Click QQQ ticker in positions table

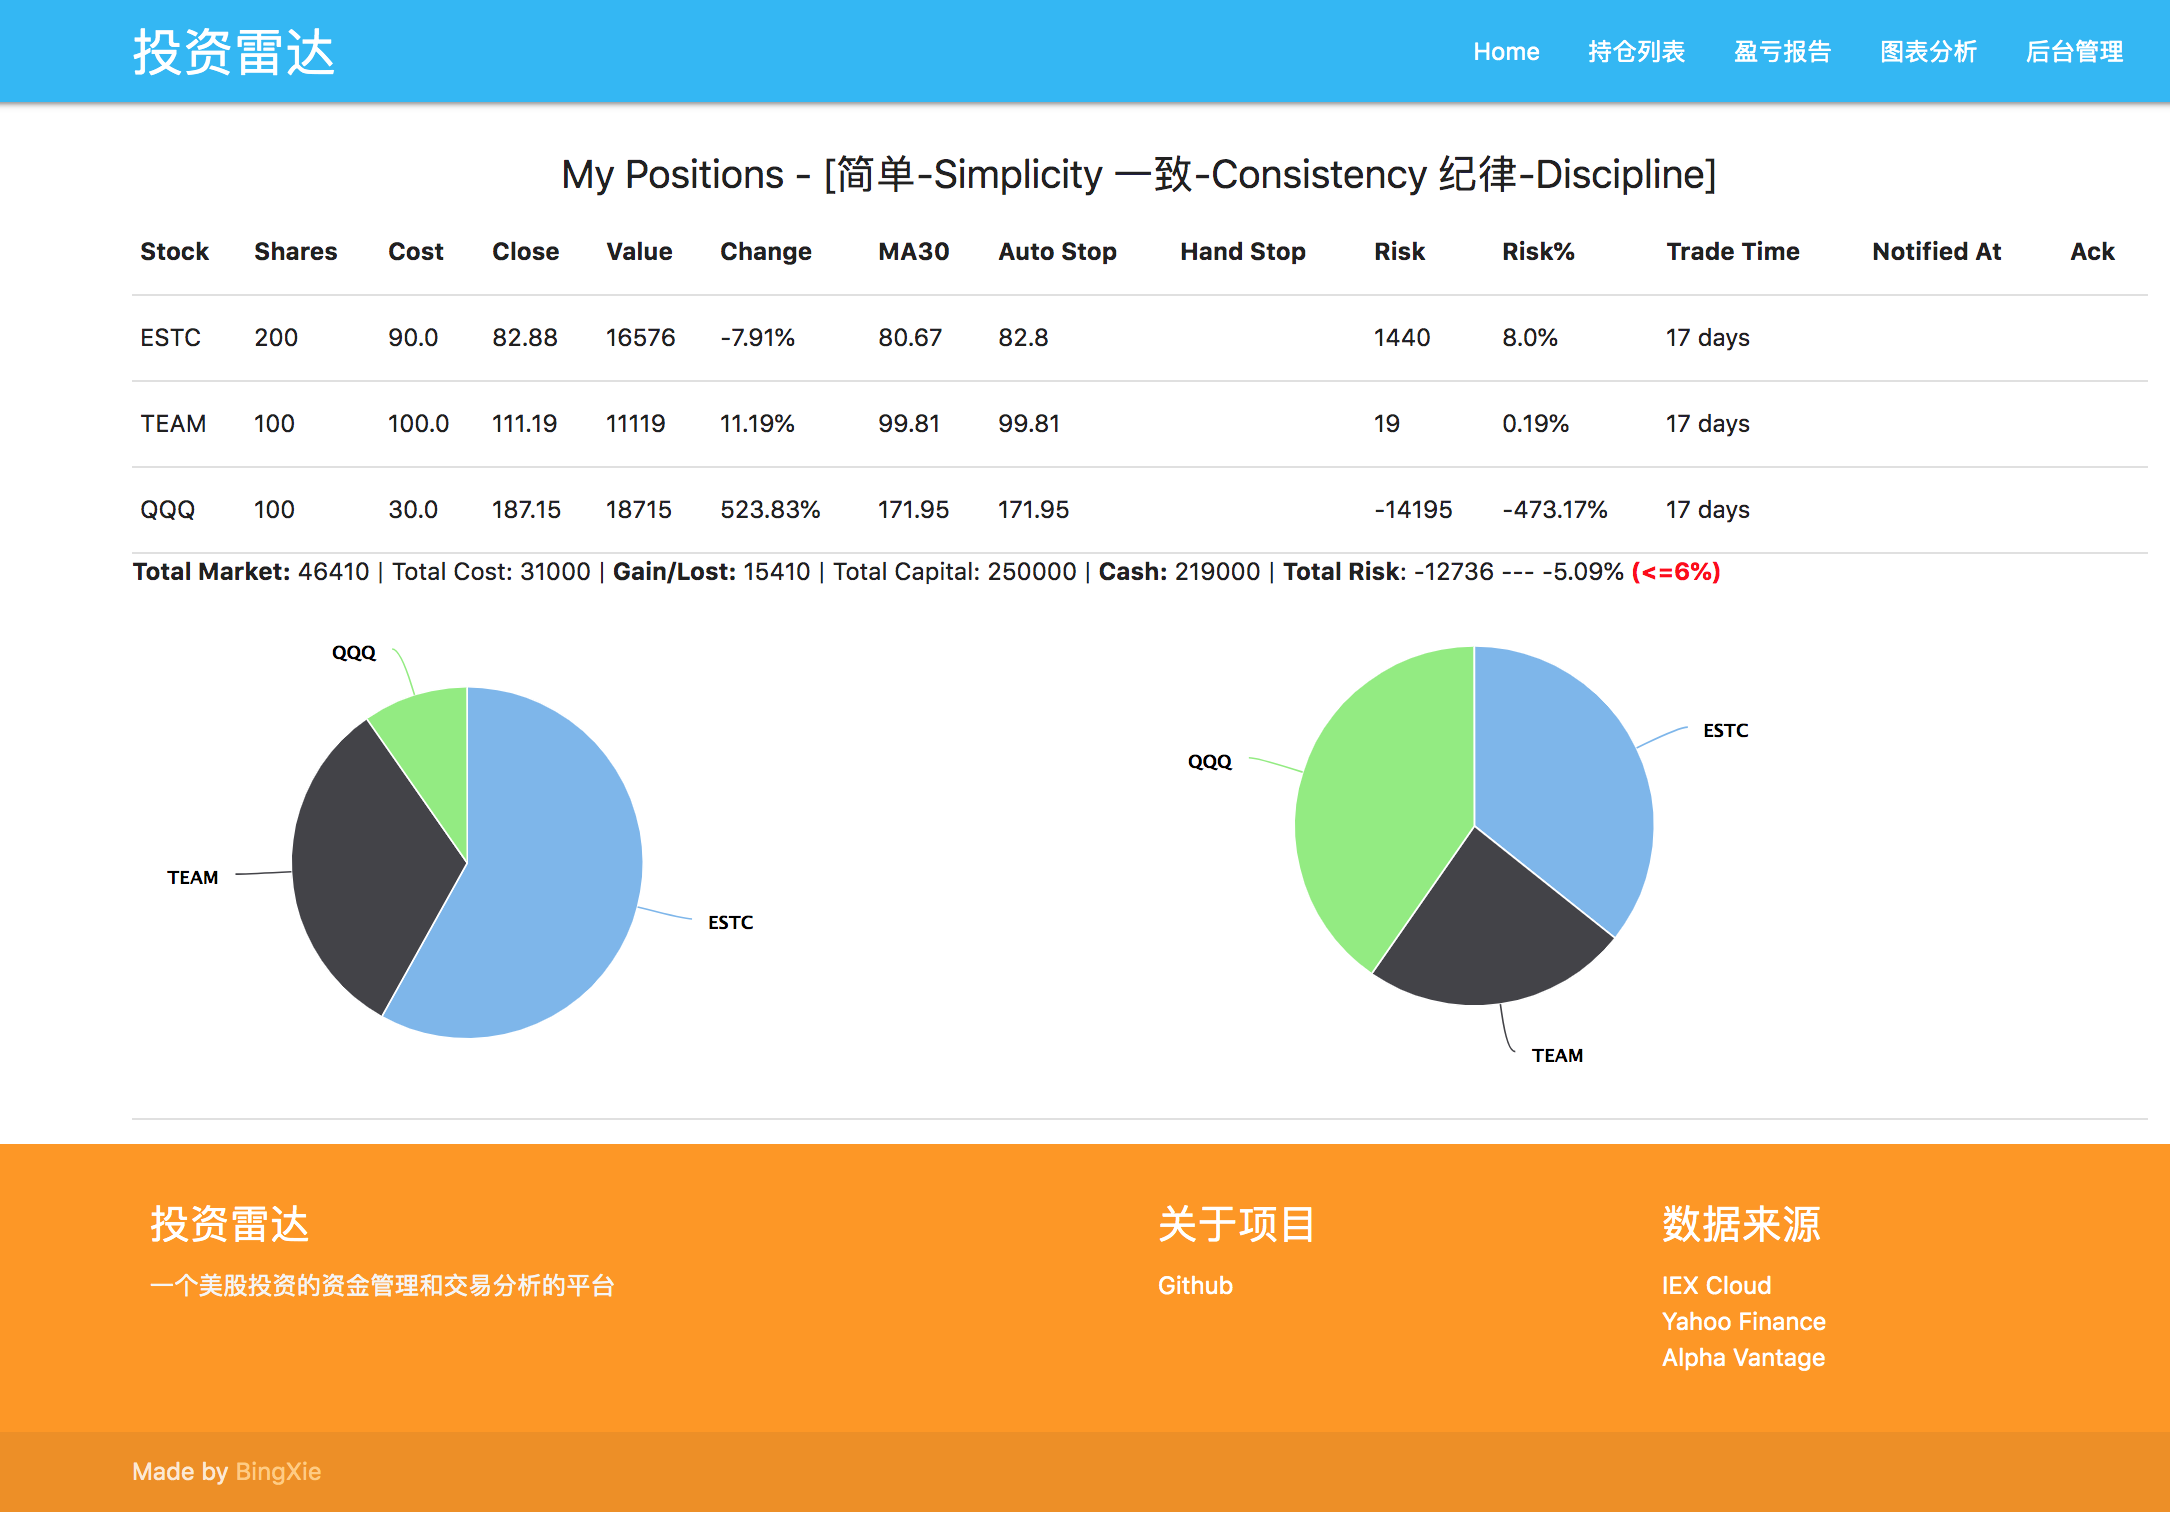point(167,510)
